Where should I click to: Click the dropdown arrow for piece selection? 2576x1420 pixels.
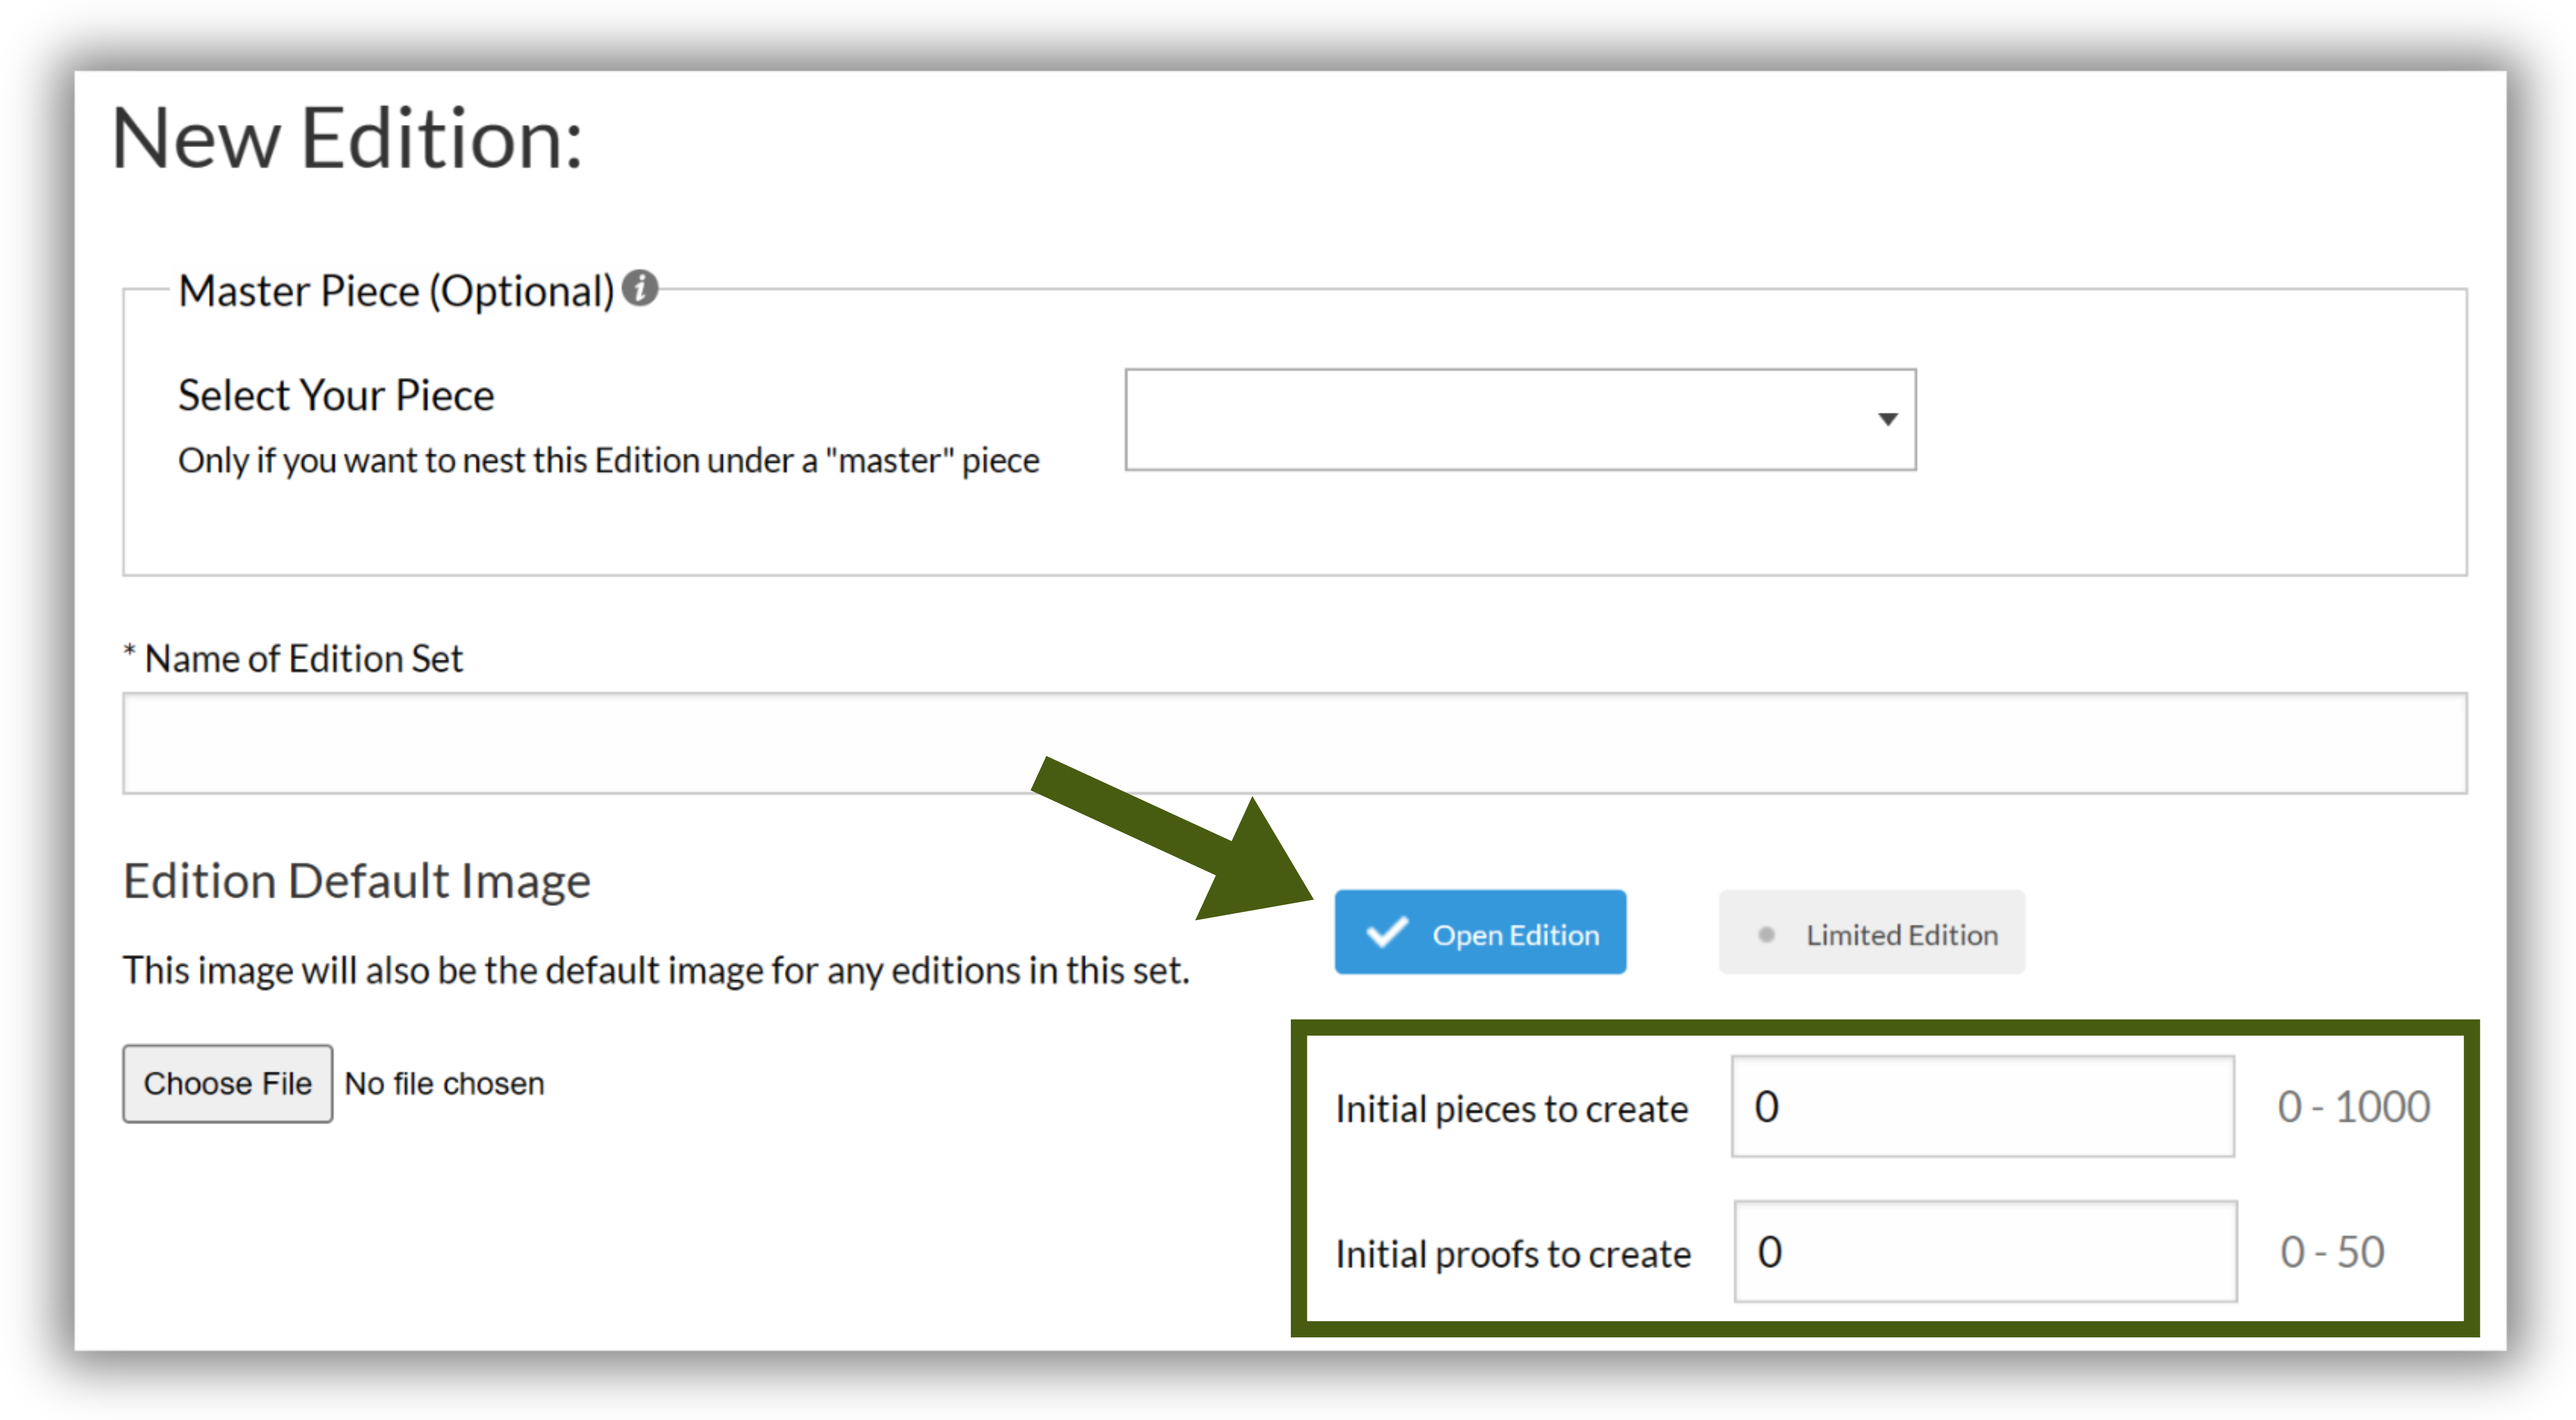pyautogui.click(x=1887, y=419)
